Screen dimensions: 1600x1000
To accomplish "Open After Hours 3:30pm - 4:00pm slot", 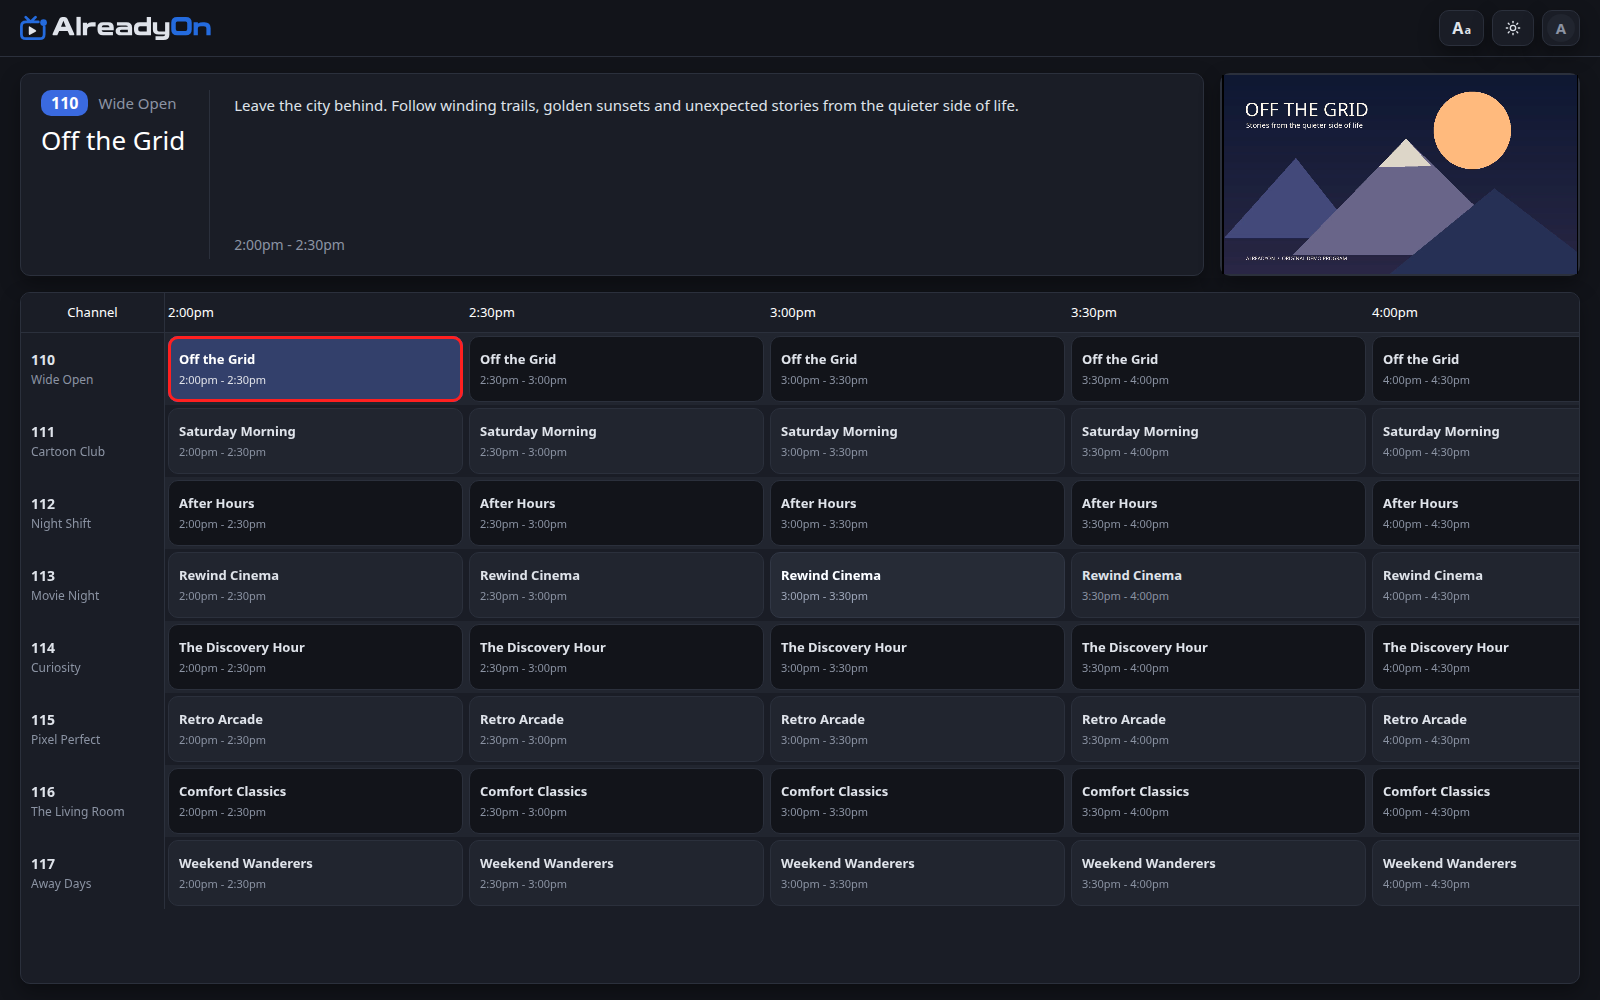I will [x=1218, y=513].
